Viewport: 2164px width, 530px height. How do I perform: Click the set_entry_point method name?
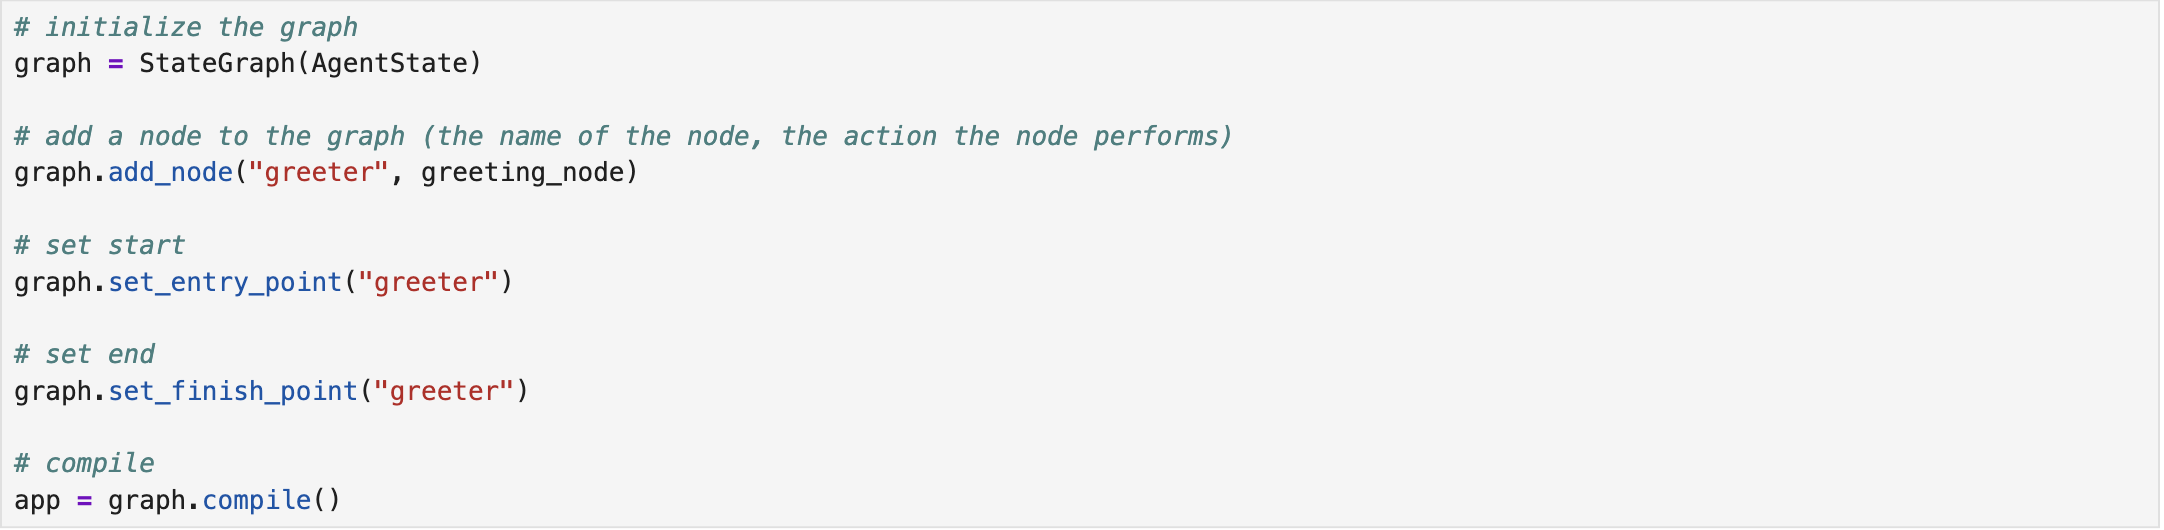click(225, 282)
